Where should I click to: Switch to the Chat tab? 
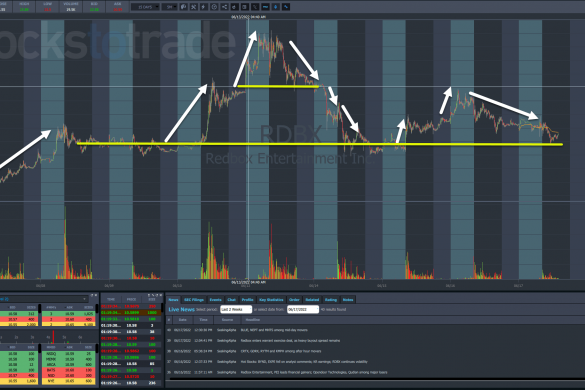tap(231, 300)
